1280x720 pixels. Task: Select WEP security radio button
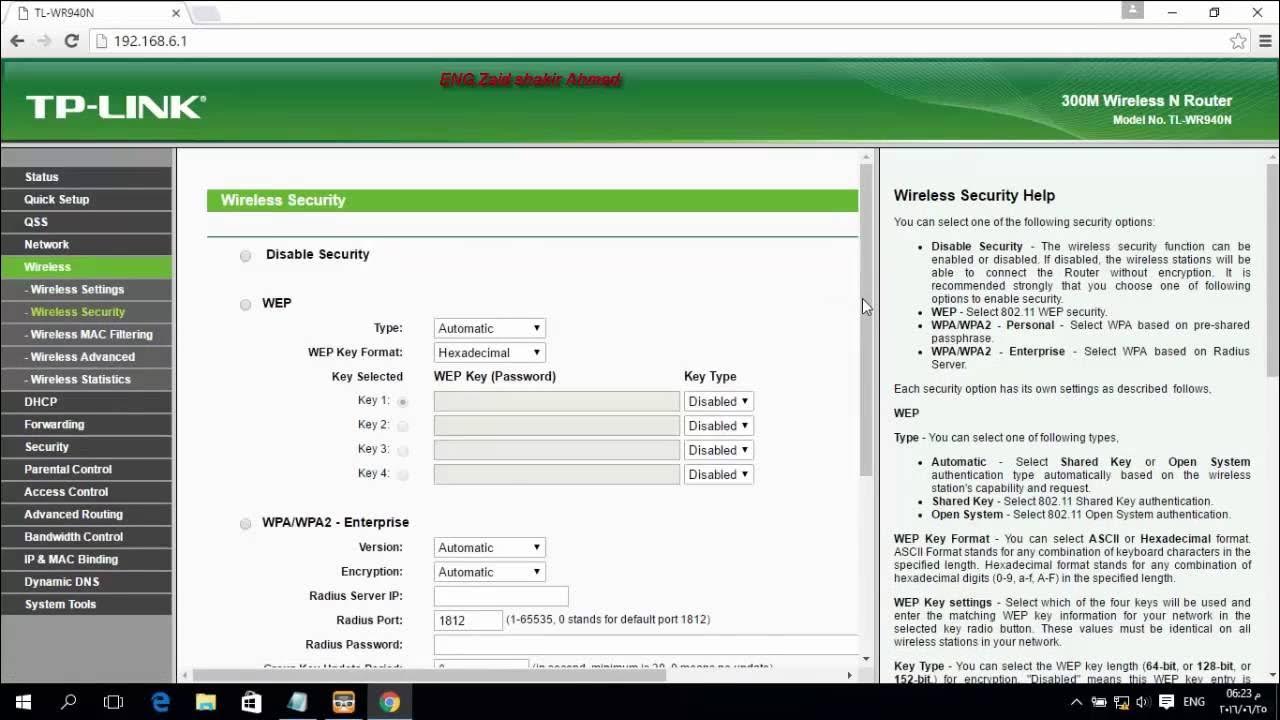(246, 304)
